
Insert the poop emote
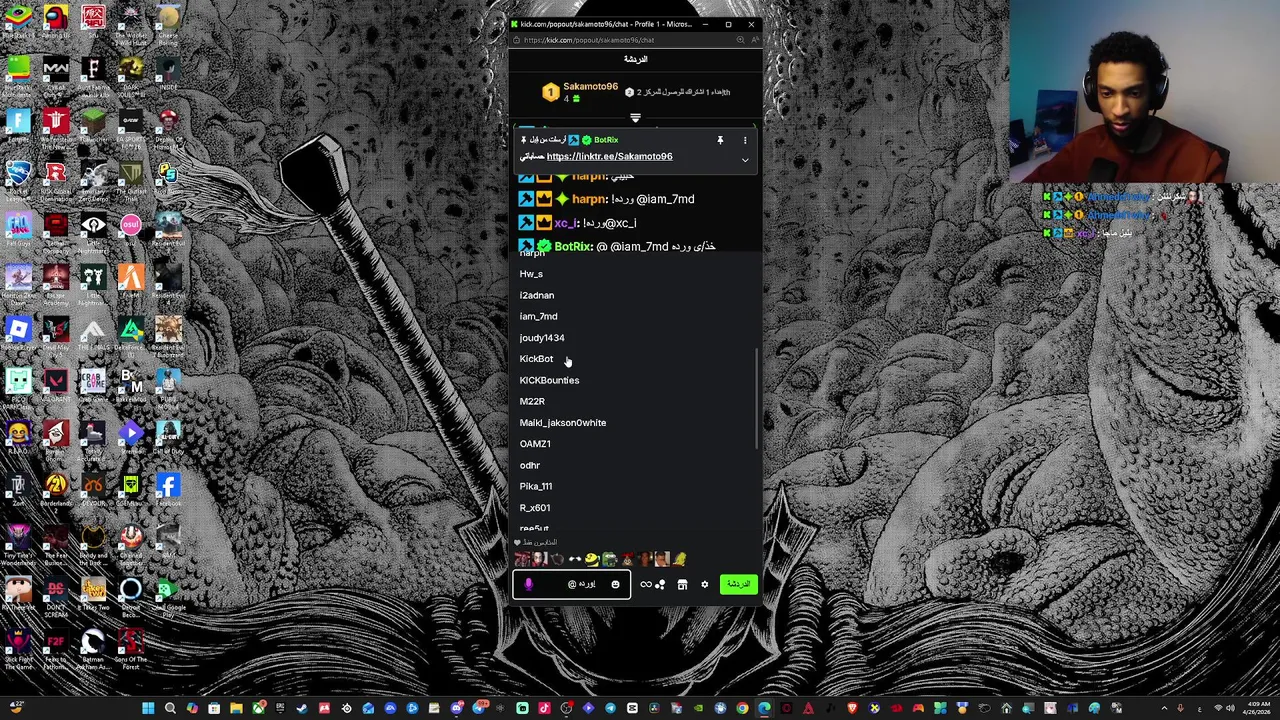627,559
